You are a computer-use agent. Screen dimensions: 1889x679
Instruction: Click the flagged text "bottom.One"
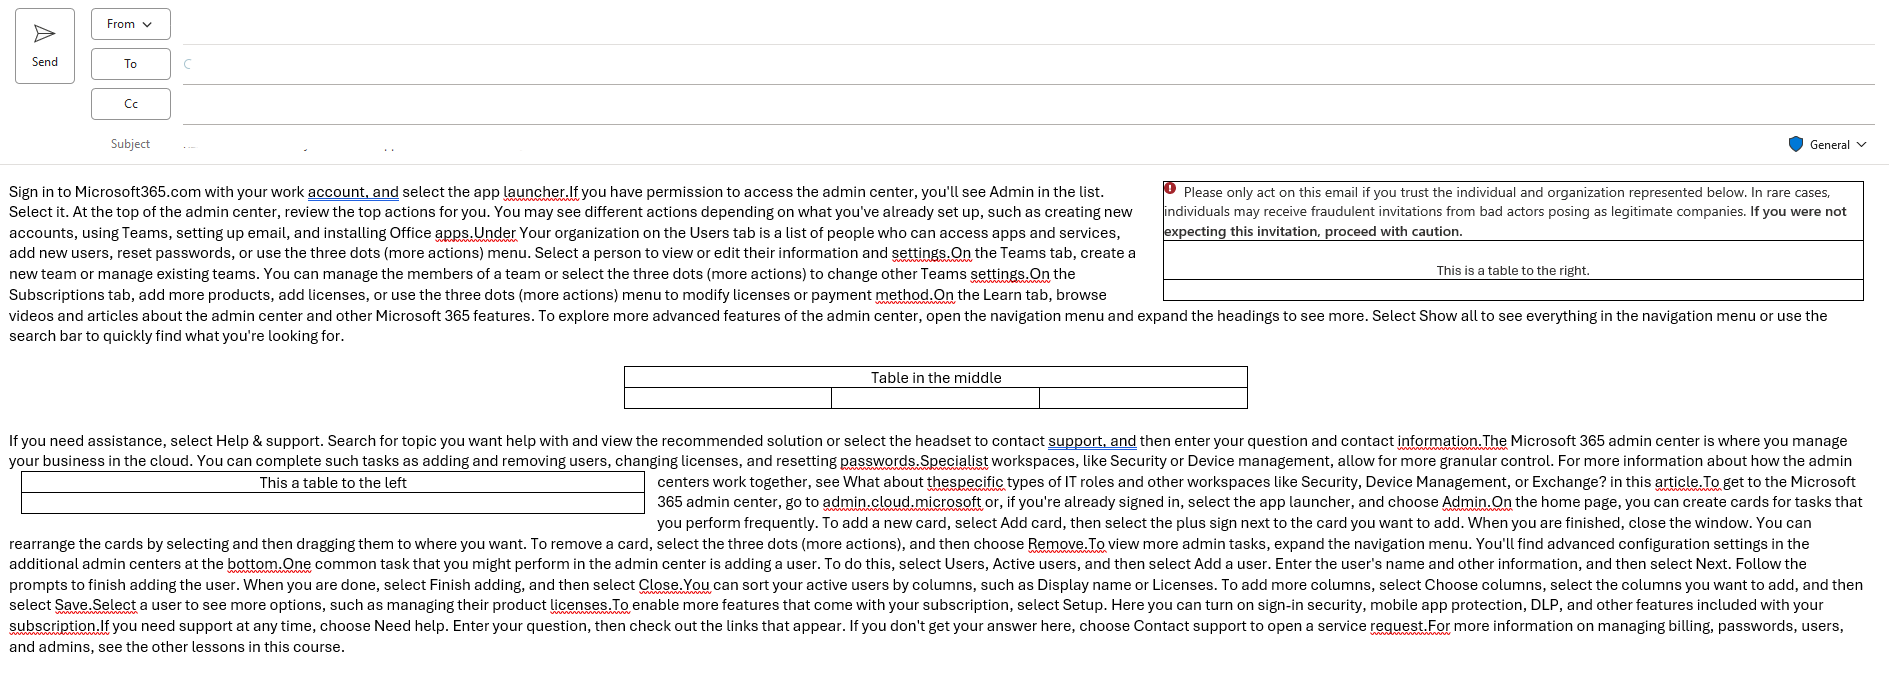click(269, 564)
